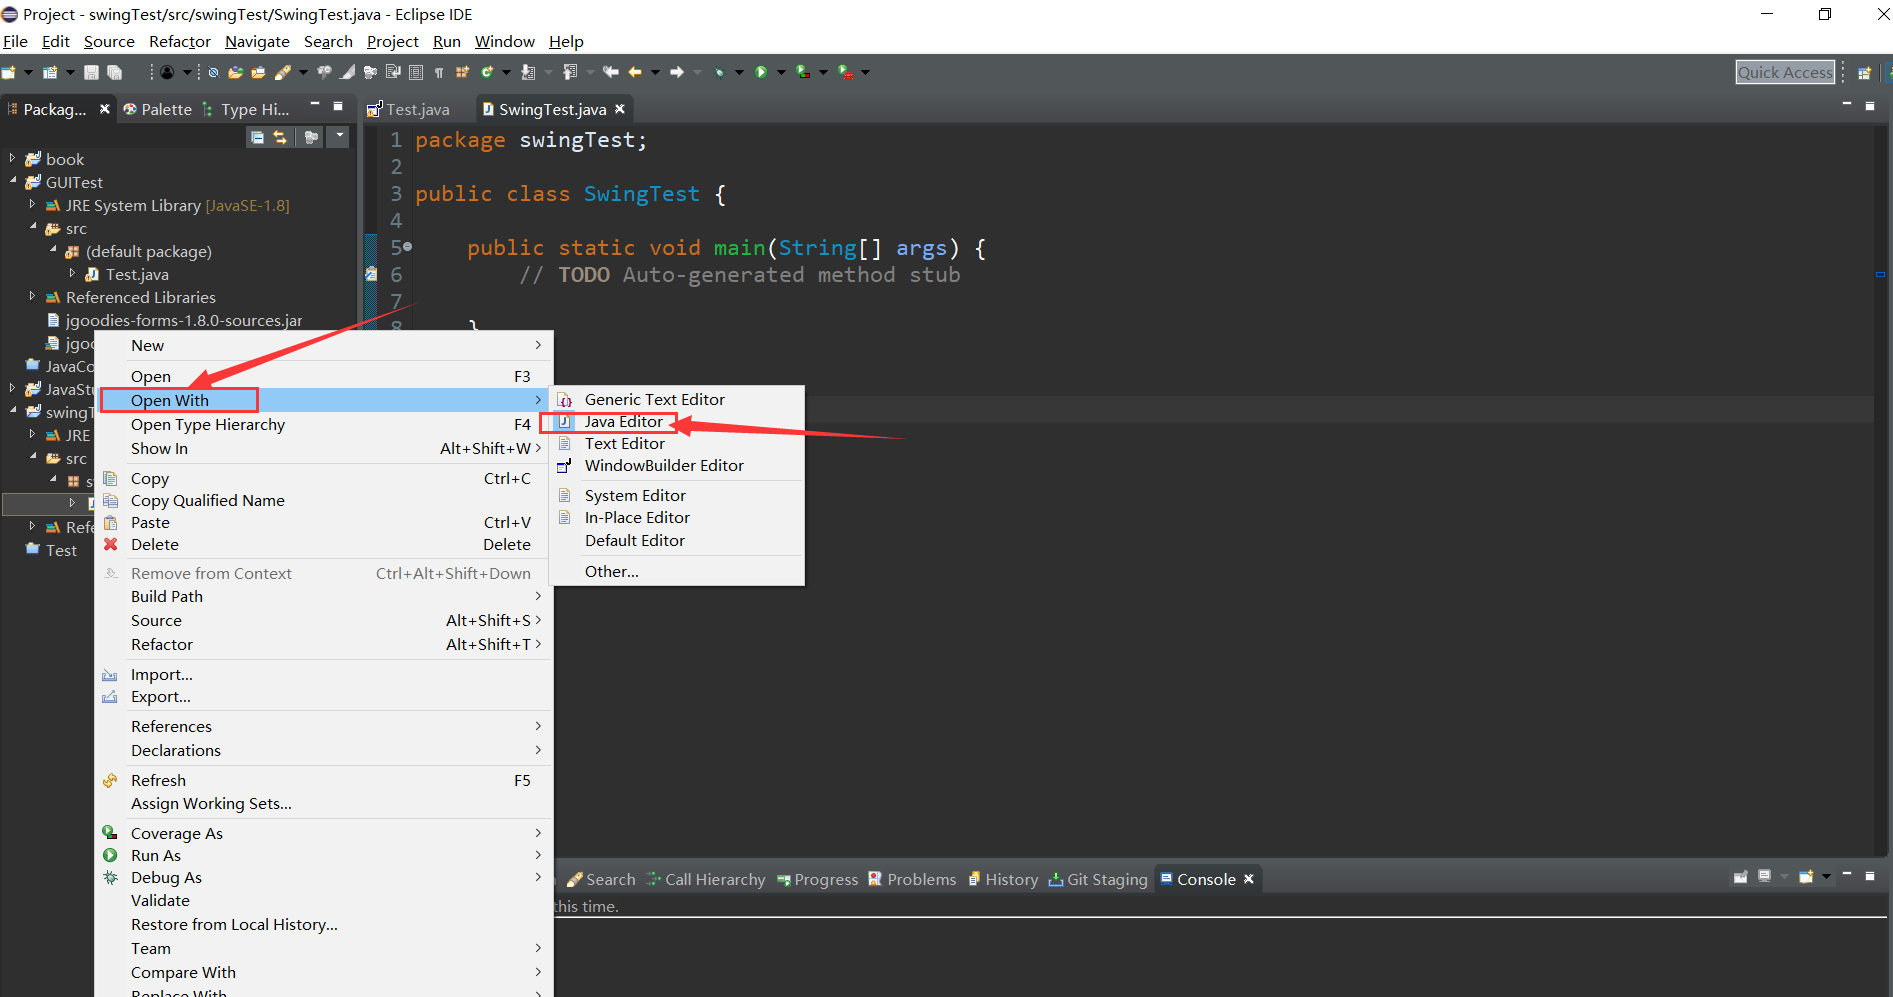Open a new console from the Console toolbar

pos(1805,877)
